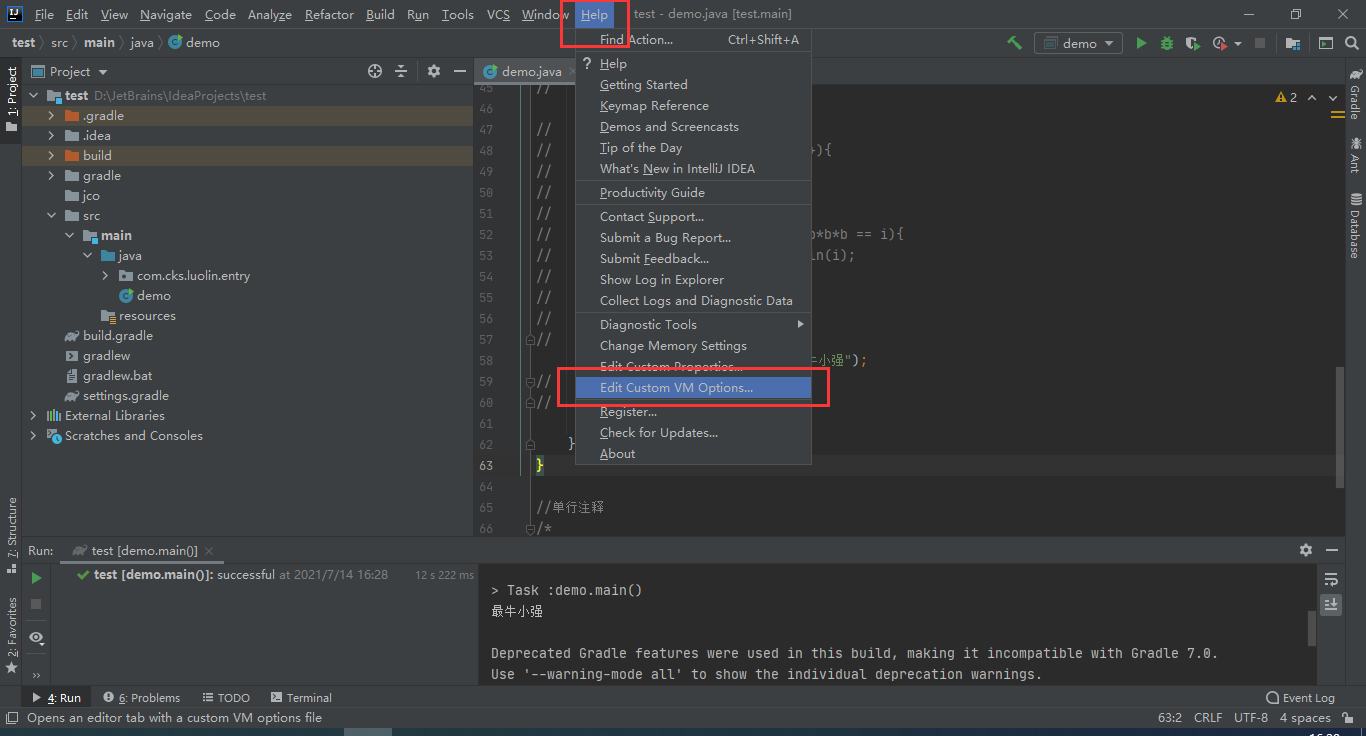Choose Check for Updates in Help menu

(x=658, y=433)
